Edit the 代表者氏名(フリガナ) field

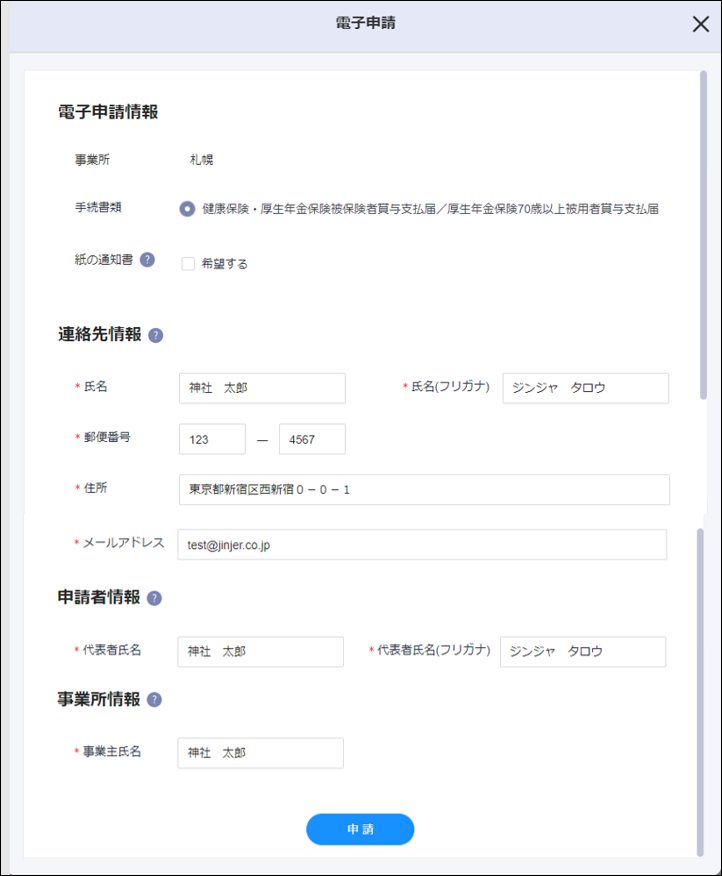click(x=583, y=652)
